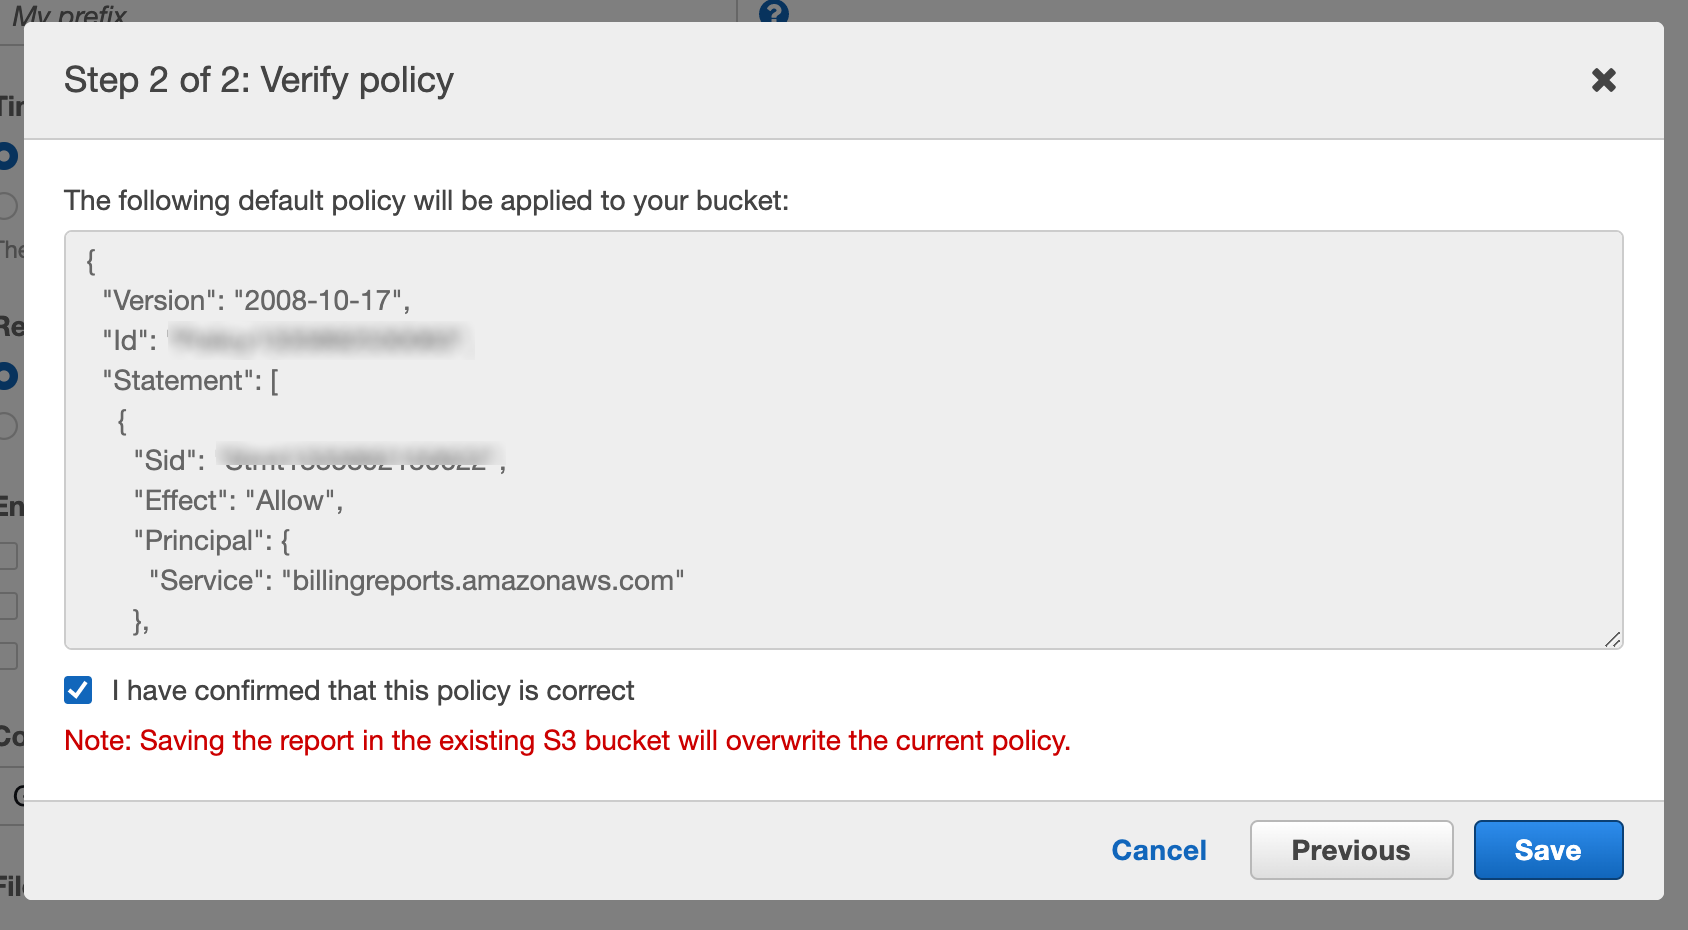Check the second checkbox in the En section

coord(7,605)
